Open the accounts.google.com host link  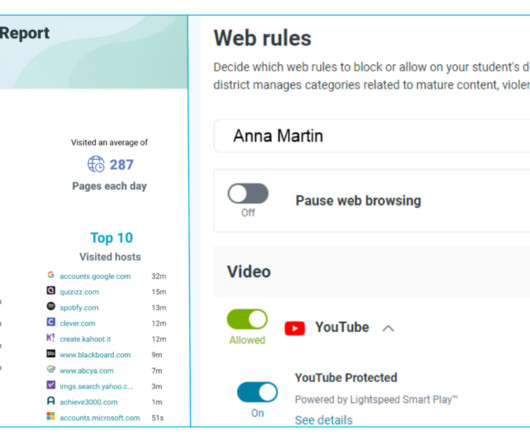pyautogui.click(x=95, y=276)
